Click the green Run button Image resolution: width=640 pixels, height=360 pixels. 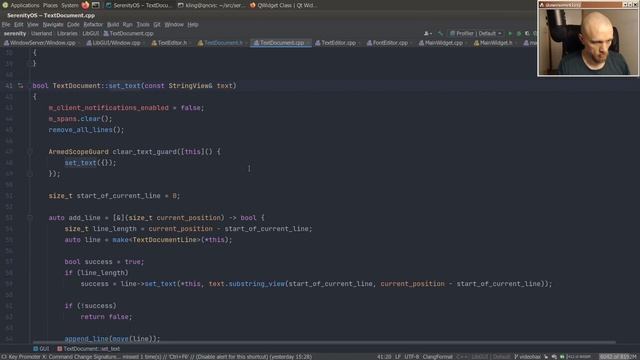pyautogui.click(x=510, y=33)
